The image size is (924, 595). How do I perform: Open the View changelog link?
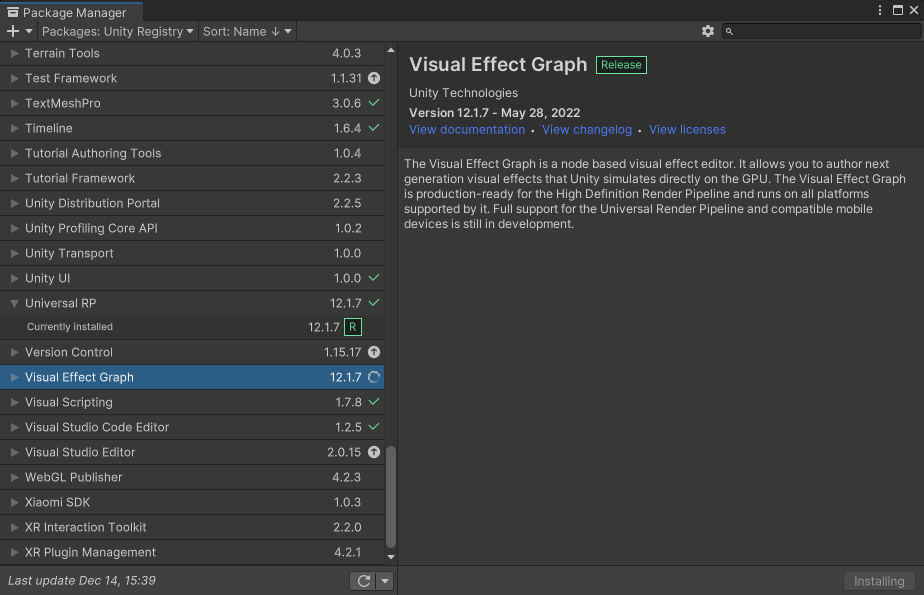coord(587,130)
